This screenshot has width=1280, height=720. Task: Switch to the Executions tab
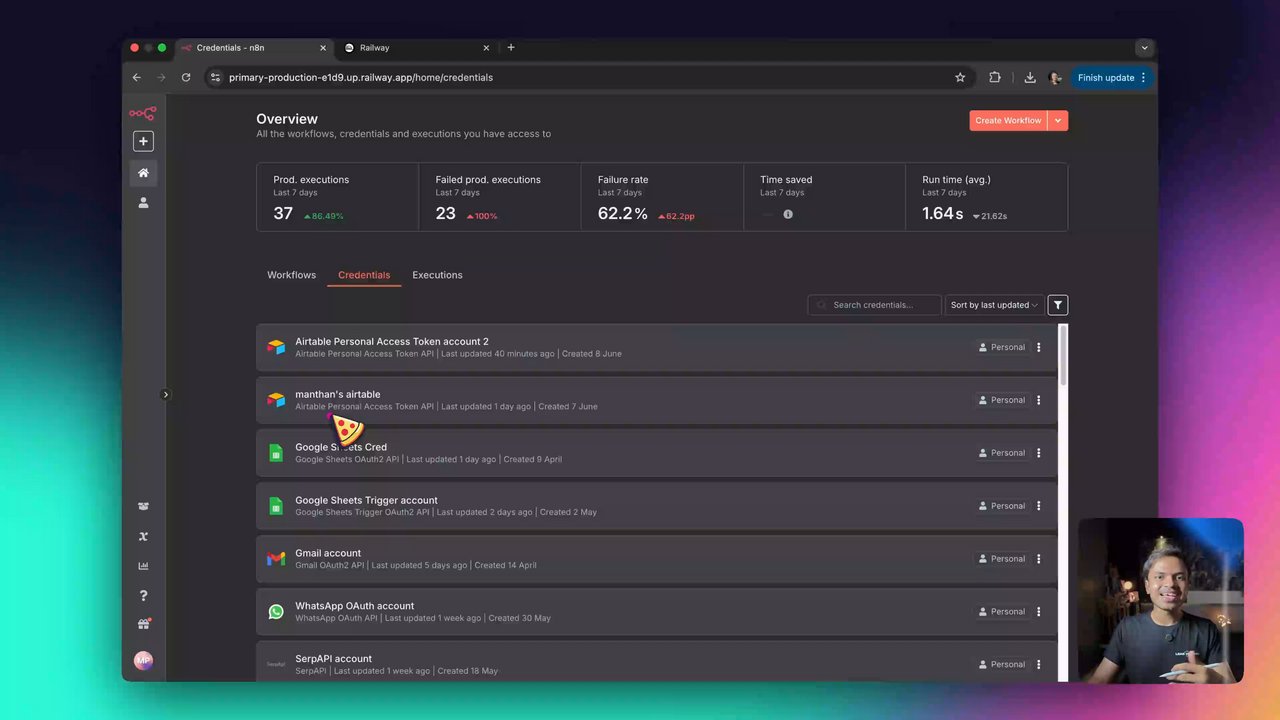point(437,275)
